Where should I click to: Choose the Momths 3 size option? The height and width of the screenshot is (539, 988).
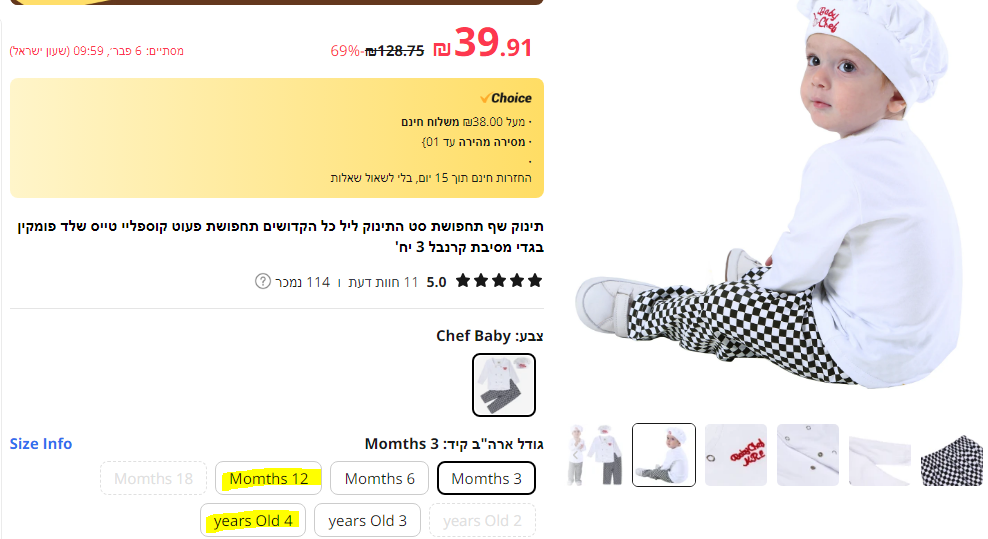tap(486, 478)
